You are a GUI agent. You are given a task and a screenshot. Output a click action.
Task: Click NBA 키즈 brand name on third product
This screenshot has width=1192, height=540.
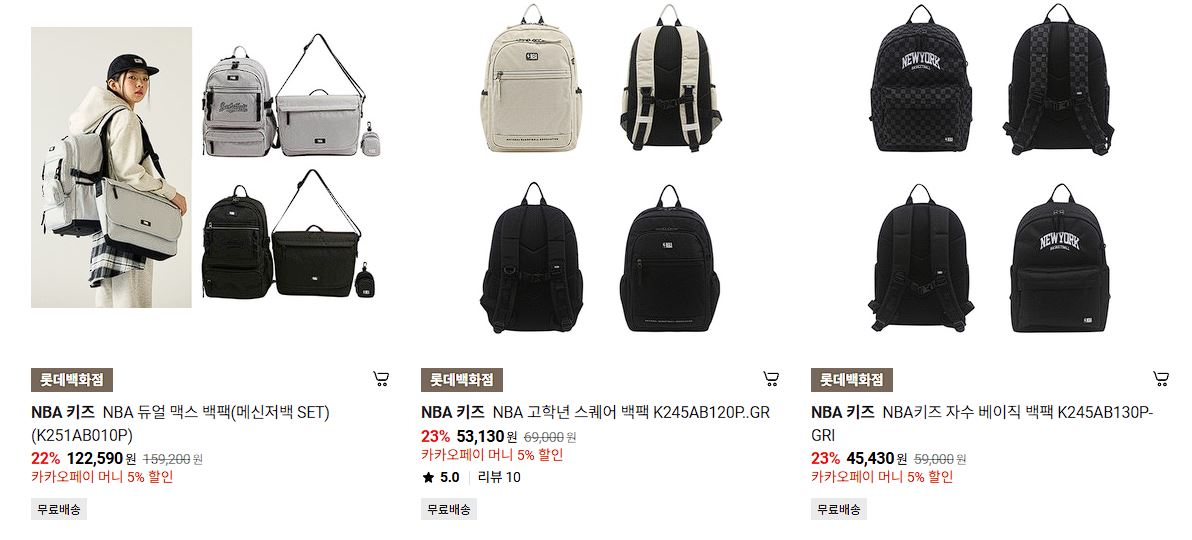(842, 412)
